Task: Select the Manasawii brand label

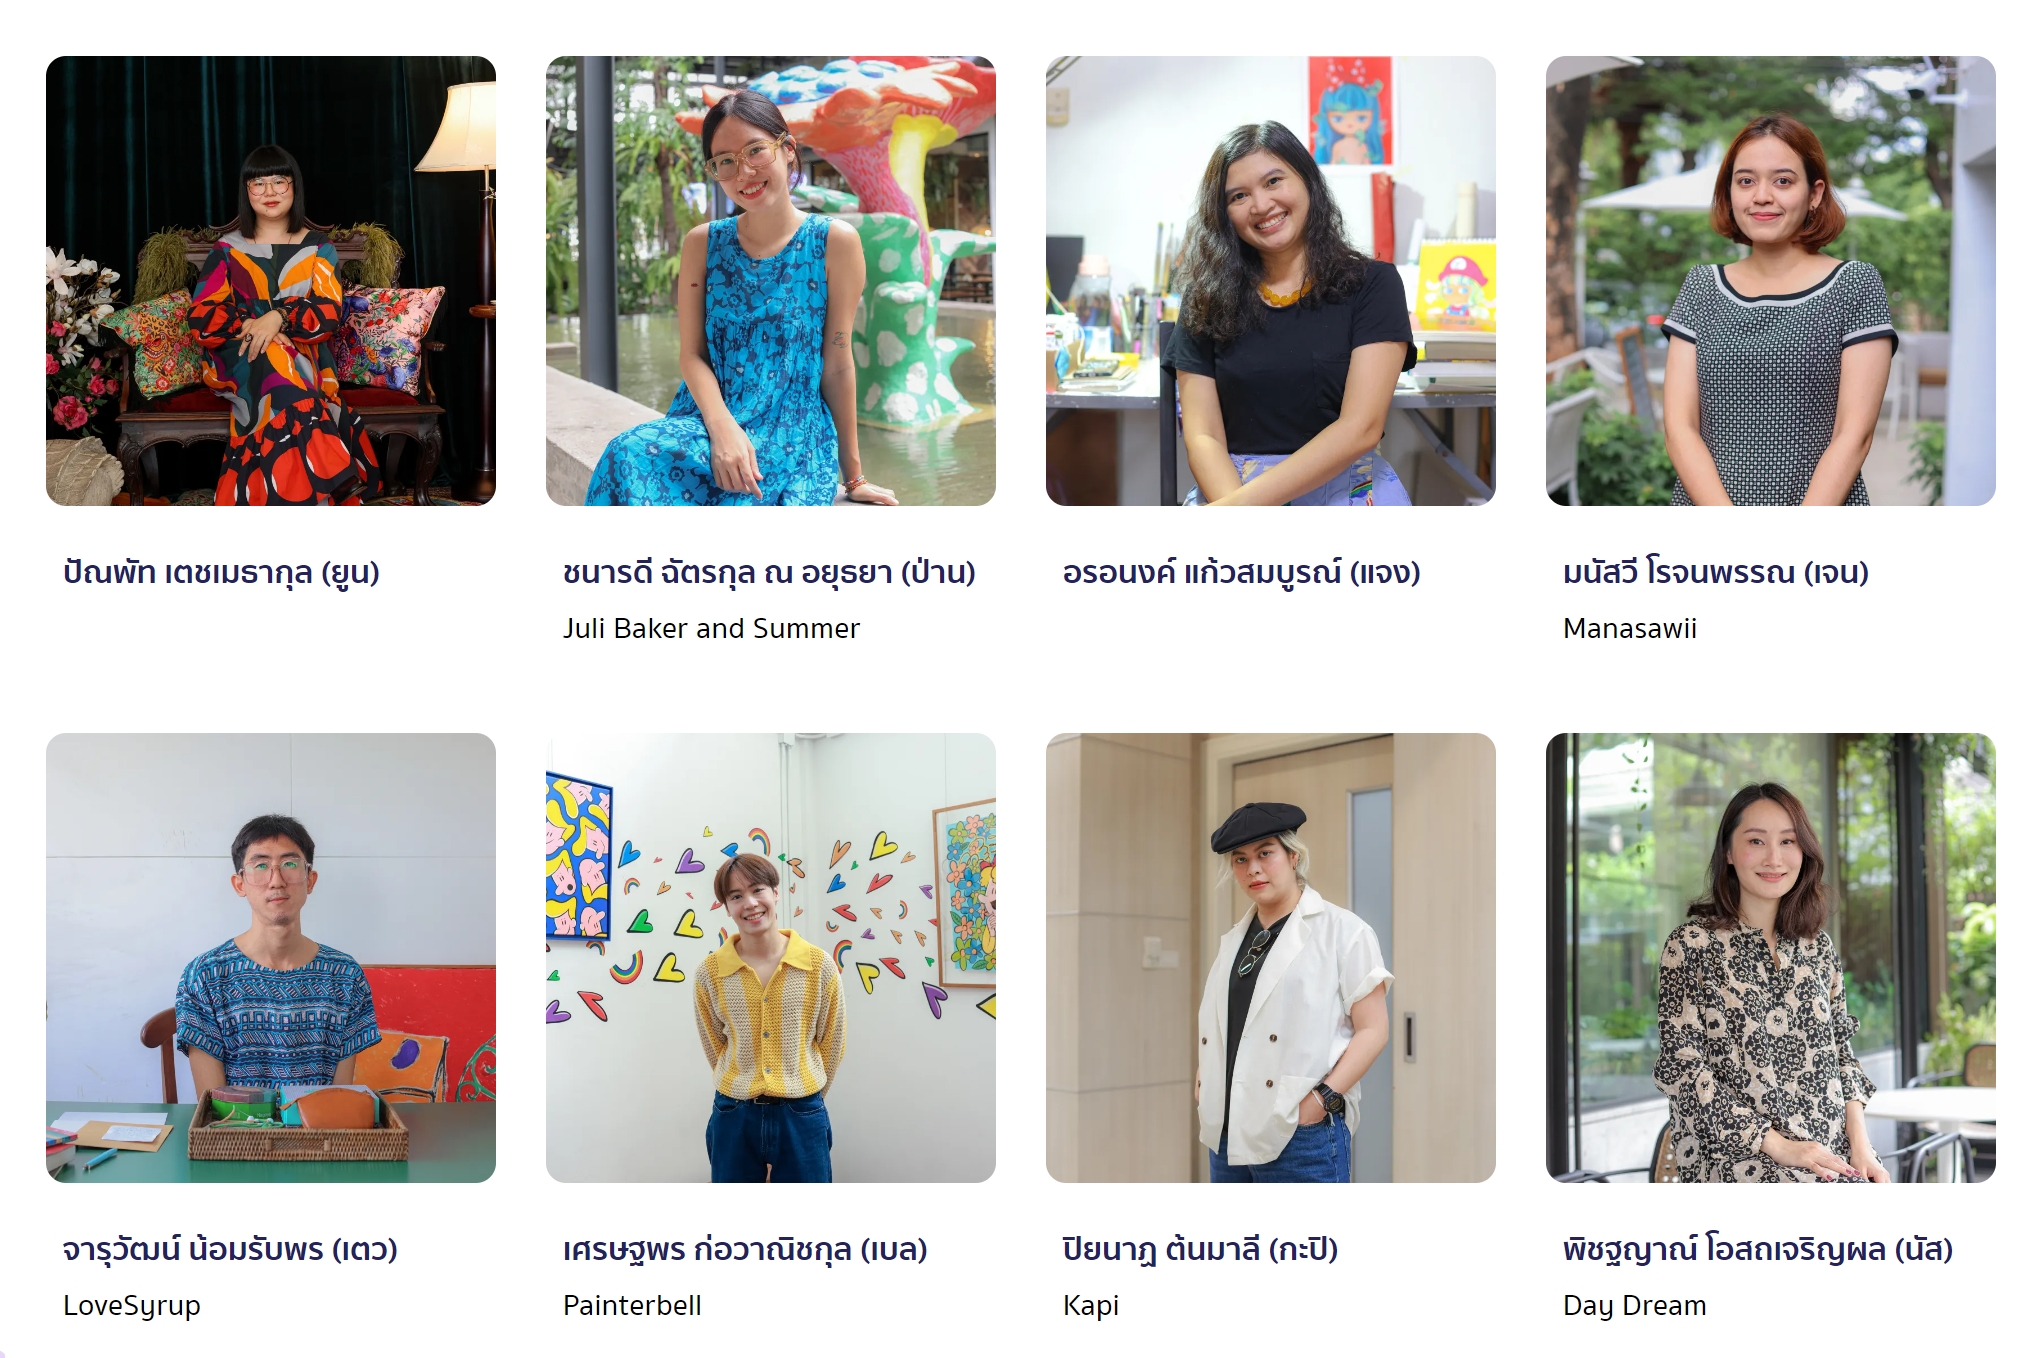Action: (1630, 629)
